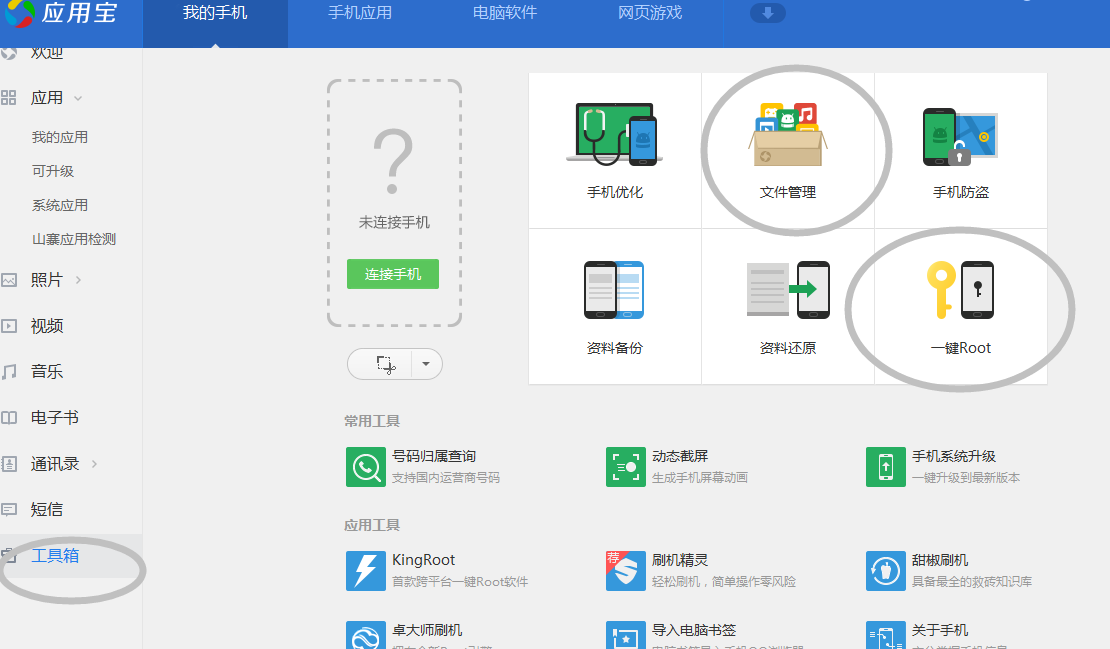Click the 音乐 note icon in sidebar

8,372
